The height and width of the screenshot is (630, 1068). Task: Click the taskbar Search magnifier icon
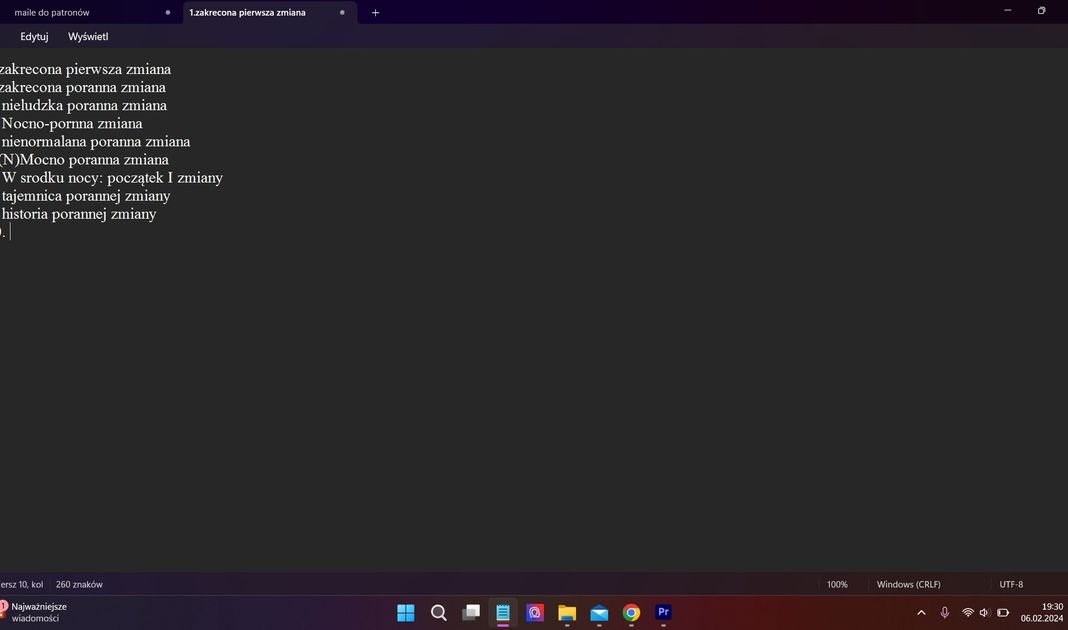coord(438,613)
